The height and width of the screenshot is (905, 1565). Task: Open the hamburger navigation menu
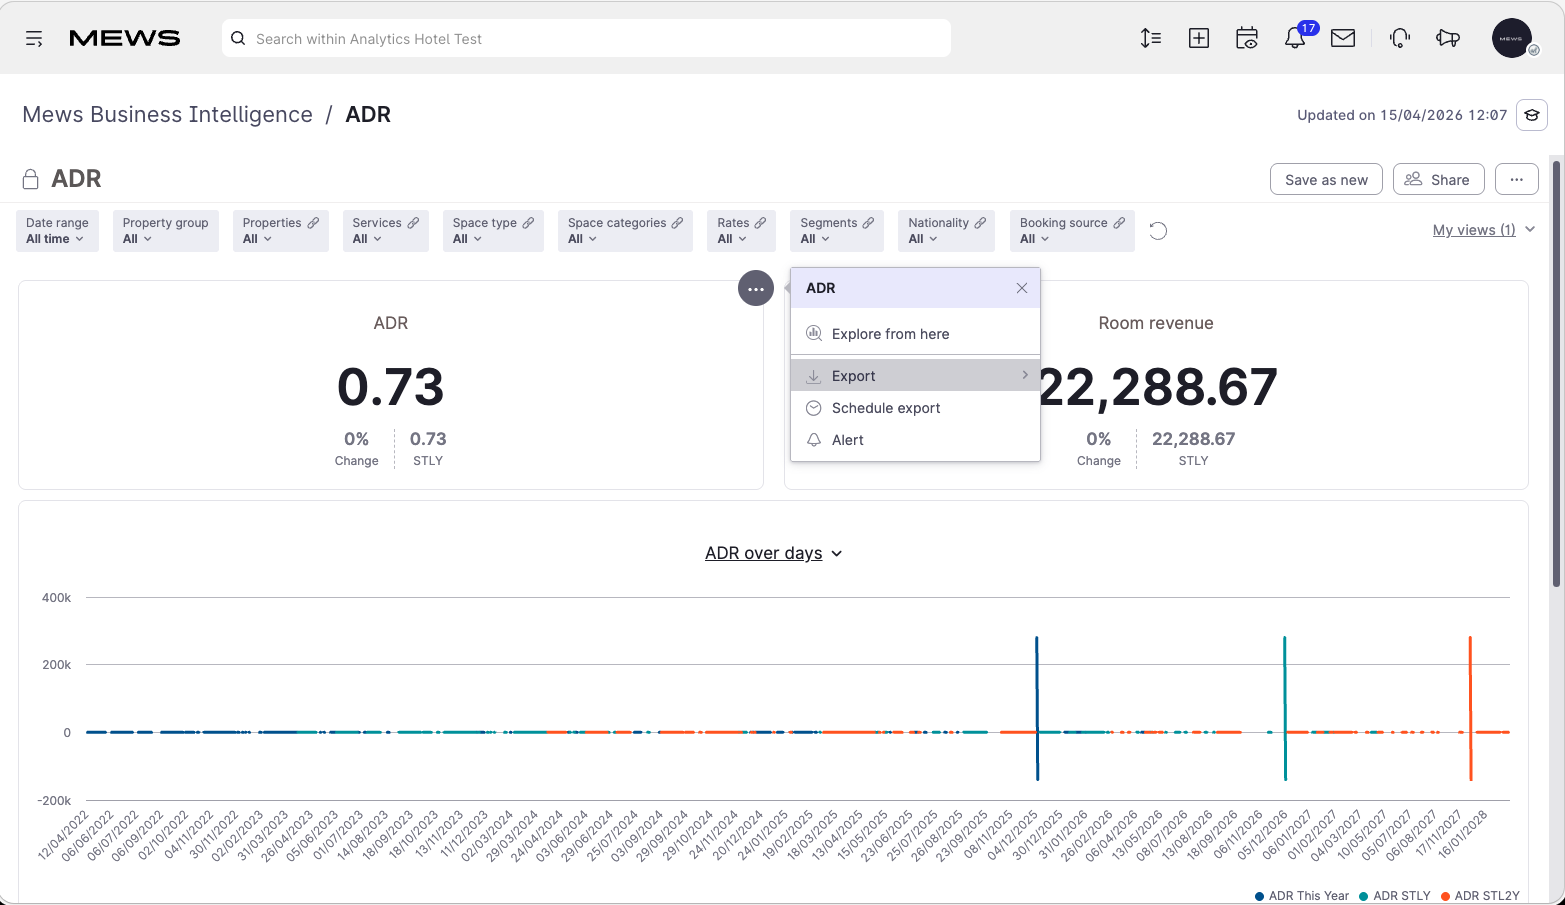(x=34, y=39)
